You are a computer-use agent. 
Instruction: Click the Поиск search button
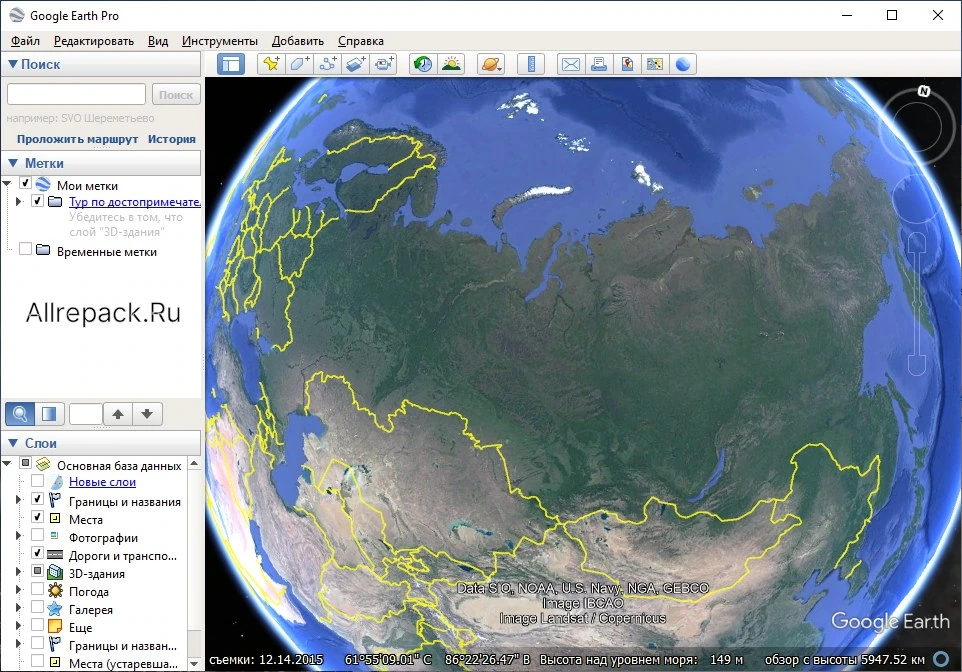click(176, 95)
